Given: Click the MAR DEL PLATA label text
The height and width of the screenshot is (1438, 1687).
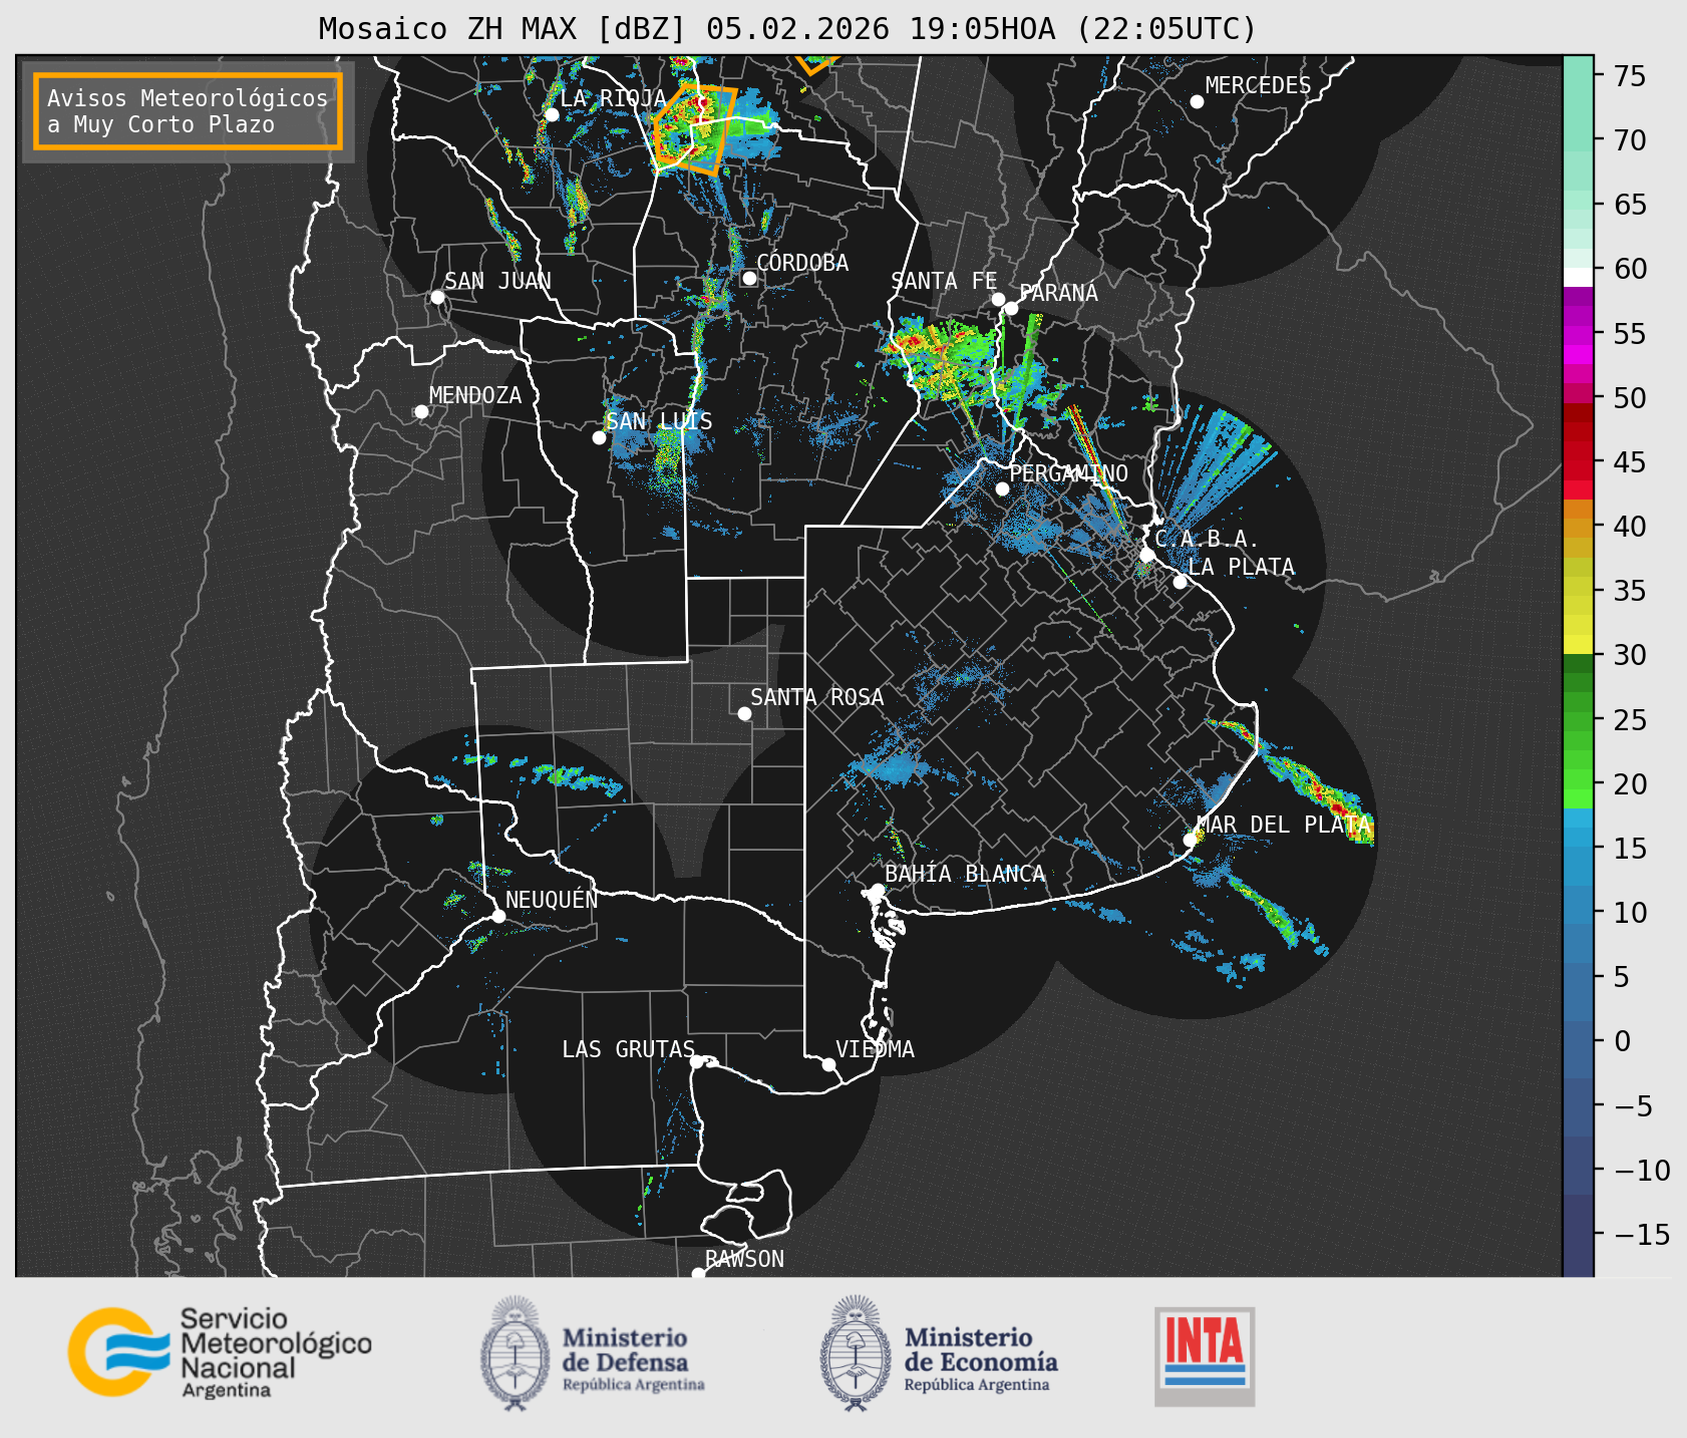Looking at the screenshot, I should pyautogui.click(x=1283, y=824).
